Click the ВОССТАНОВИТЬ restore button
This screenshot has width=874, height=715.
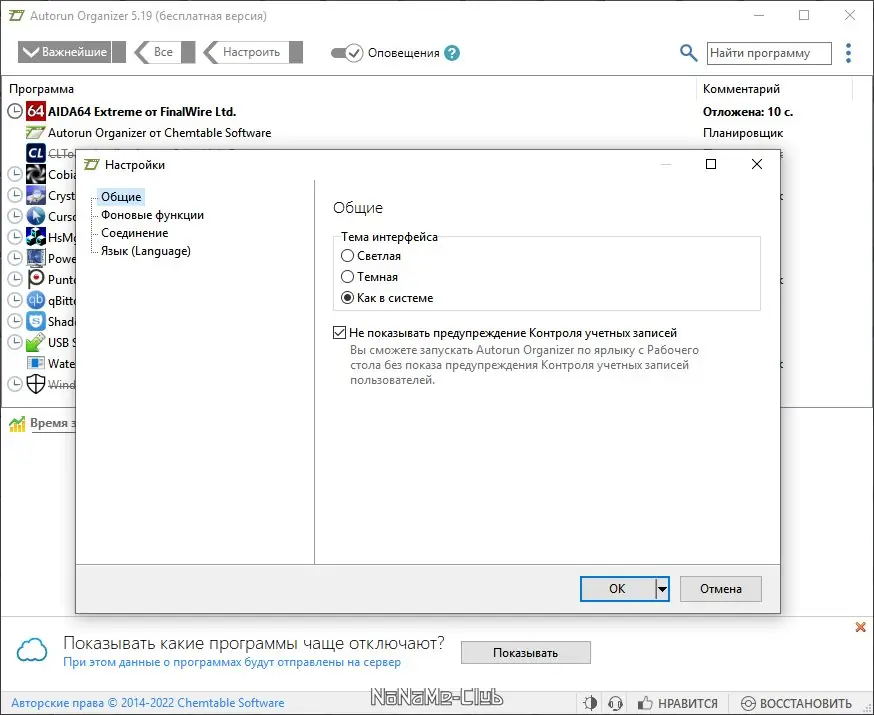tap(796, 703)
